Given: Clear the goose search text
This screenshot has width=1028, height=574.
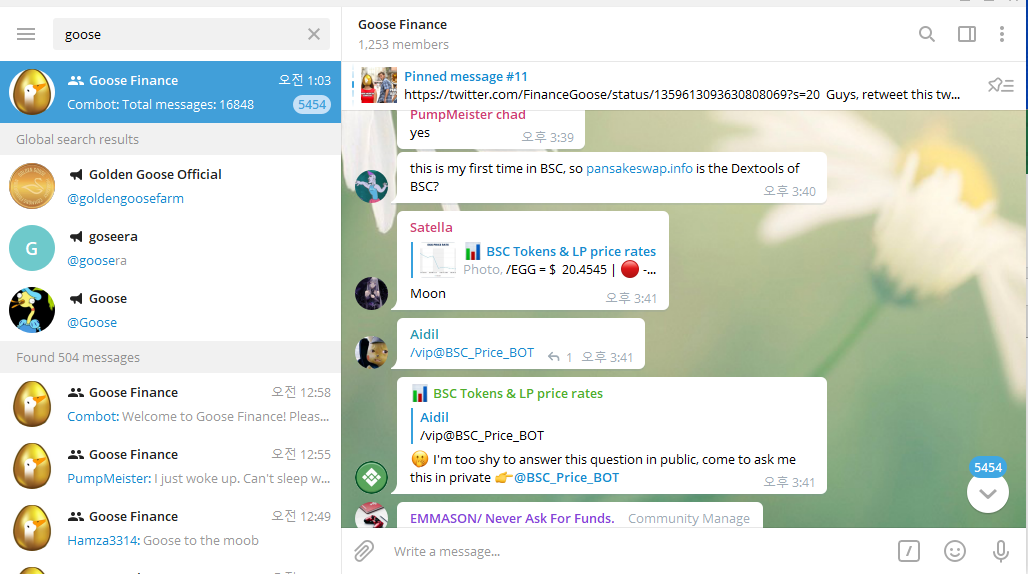Looking at the screenshot, I should pos(314,34).
